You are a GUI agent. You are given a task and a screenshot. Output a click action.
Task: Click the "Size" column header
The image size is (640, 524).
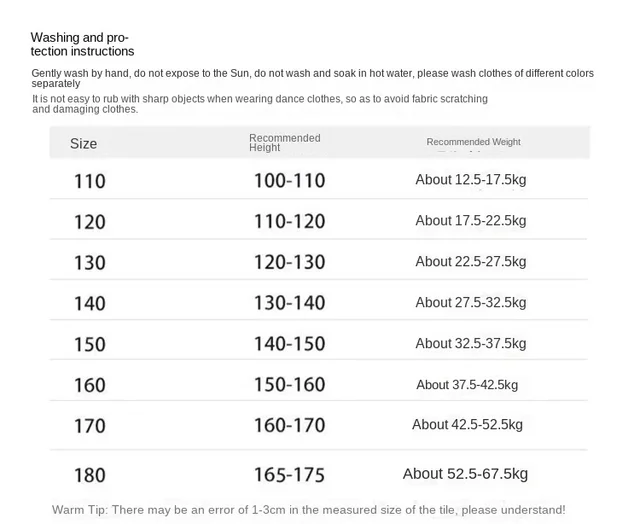[x=84, y=144]
